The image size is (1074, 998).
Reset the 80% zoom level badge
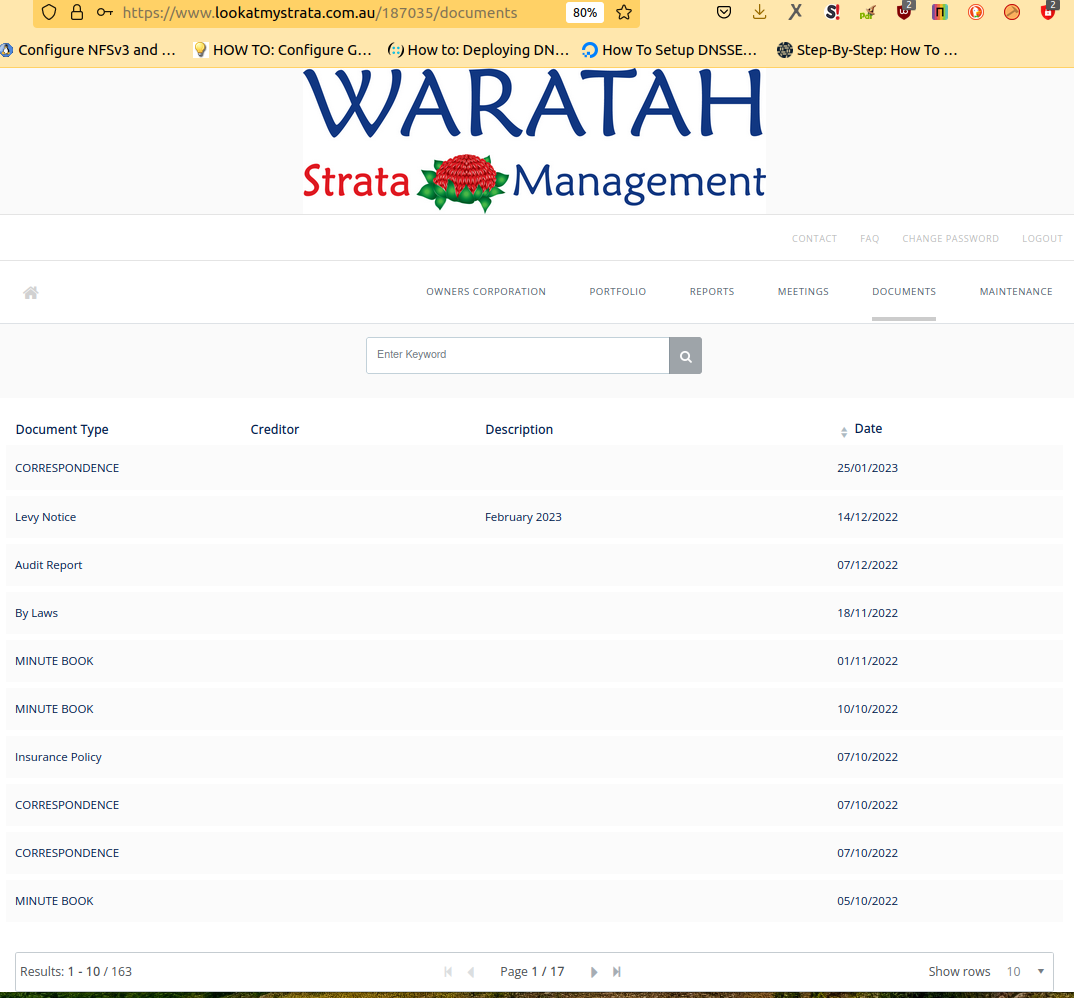[585, 12]
